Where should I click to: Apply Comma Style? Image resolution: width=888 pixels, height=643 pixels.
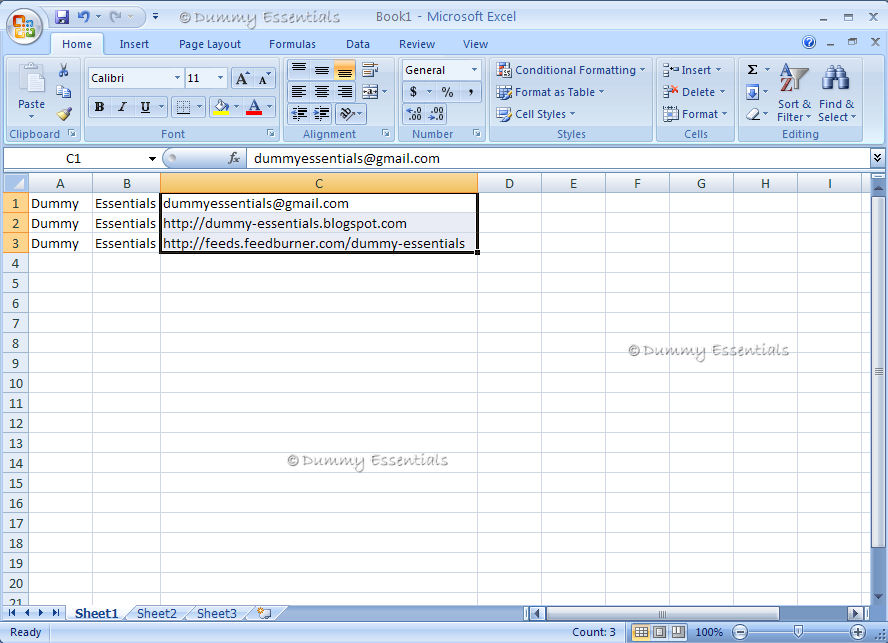(470, 92)
